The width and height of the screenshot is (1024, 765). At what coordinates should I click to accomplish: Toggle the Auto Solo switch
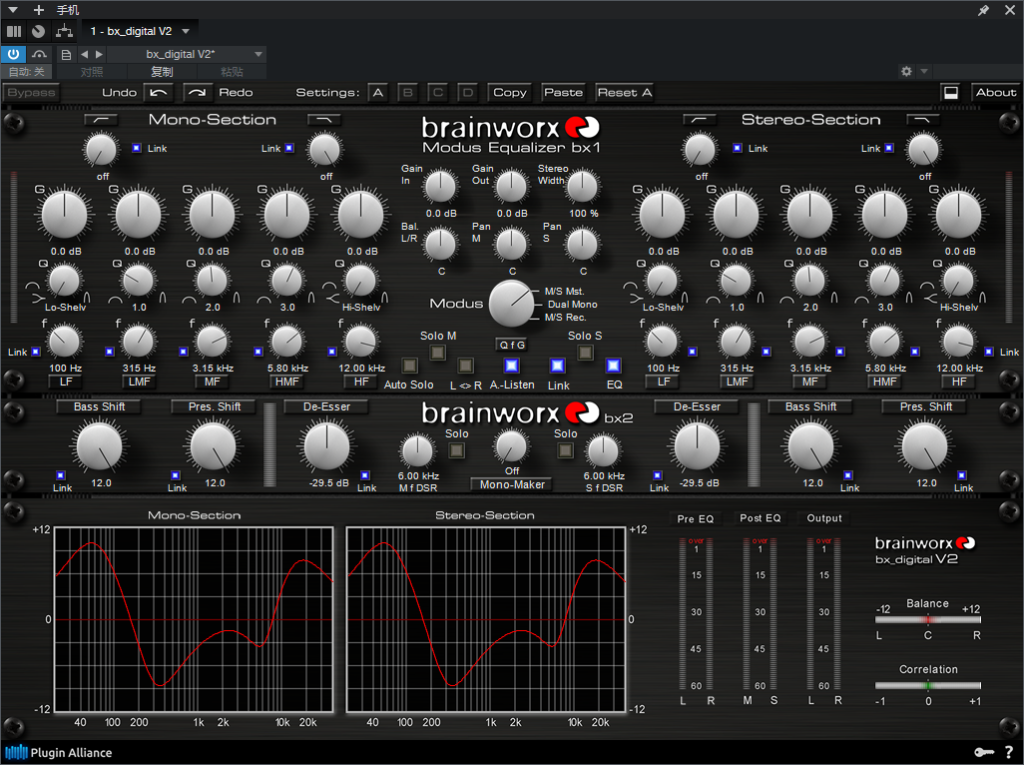pyautogui.click(x=409, y=366)
